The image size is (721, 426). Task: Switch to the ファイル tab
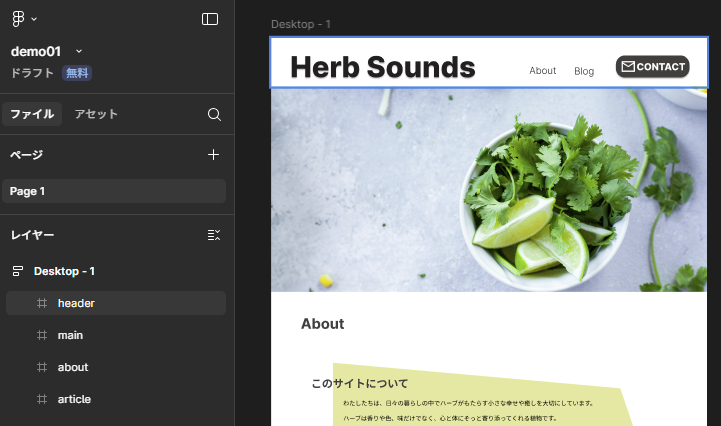(x=32, y=114)
